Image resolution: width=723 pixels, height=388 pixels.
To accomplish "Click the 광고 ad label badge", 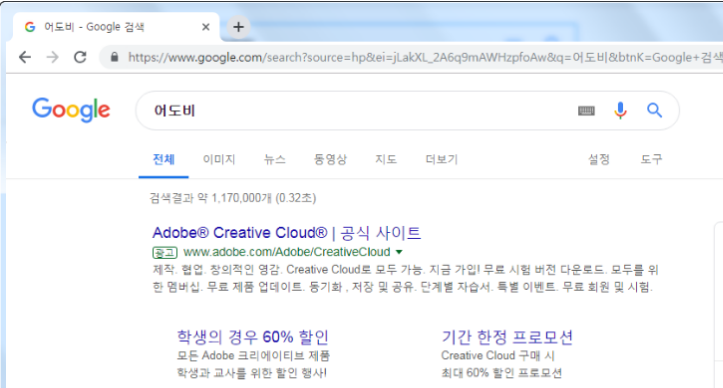I will click(x=165, y=252).
